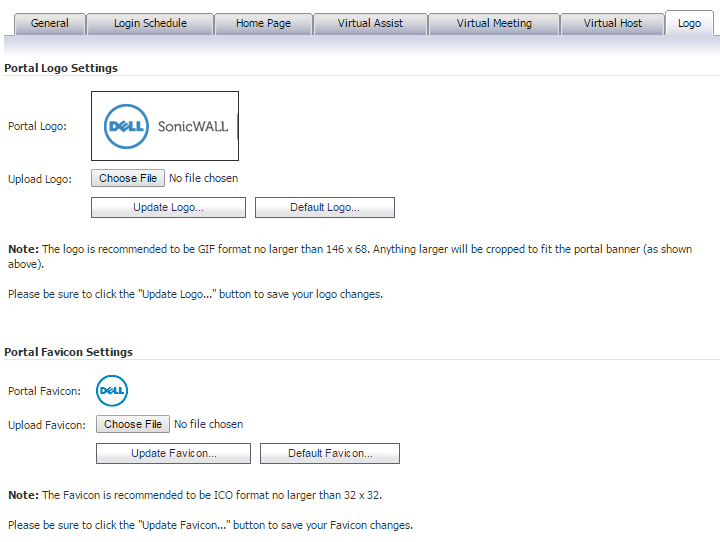Click the Portal Logo: label

(x=37, y=126)
